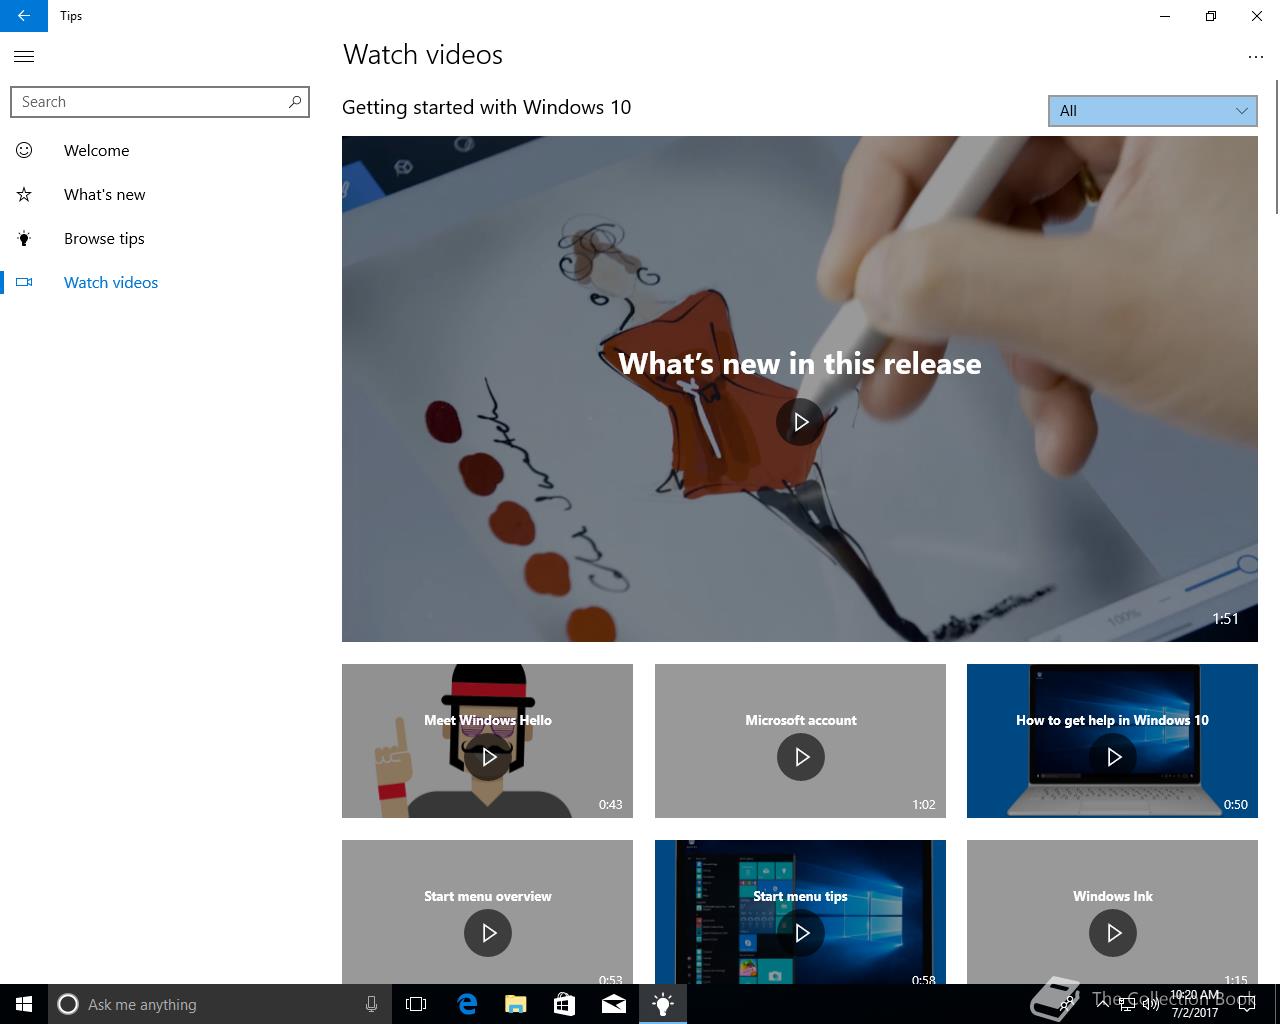1280x1024 pixels.
Task: Play the Start menu tips video
Action: pyautogui.click(x=801, y=933)
